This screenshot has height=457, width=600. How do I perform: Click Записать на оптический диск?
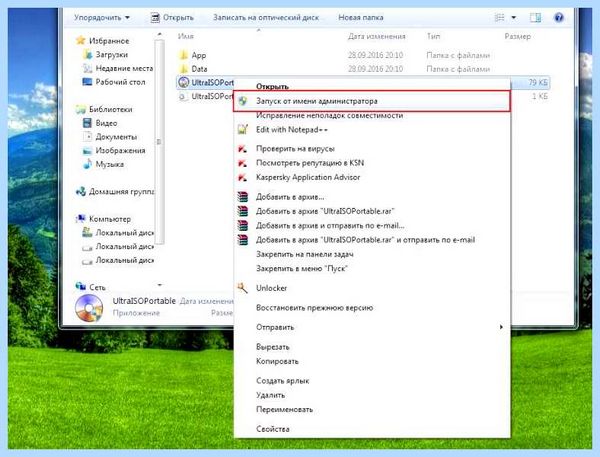coord(266,17)
